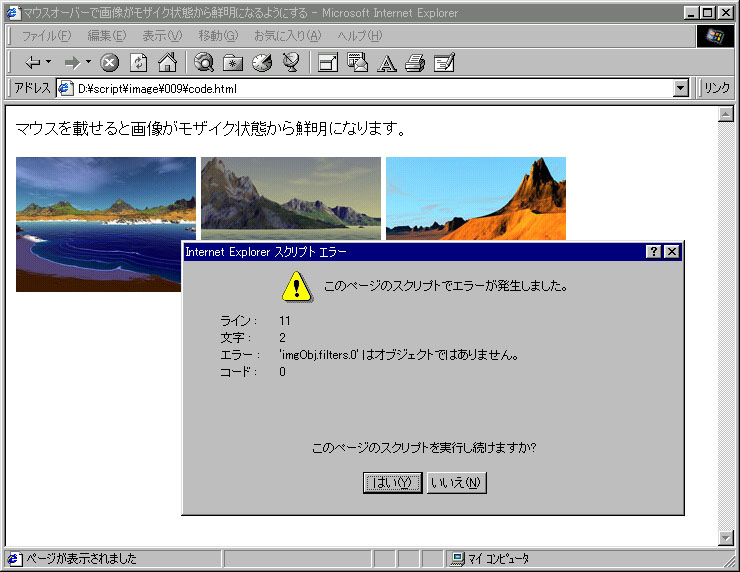Open the お気に入り(A) menu

[287, 36]
